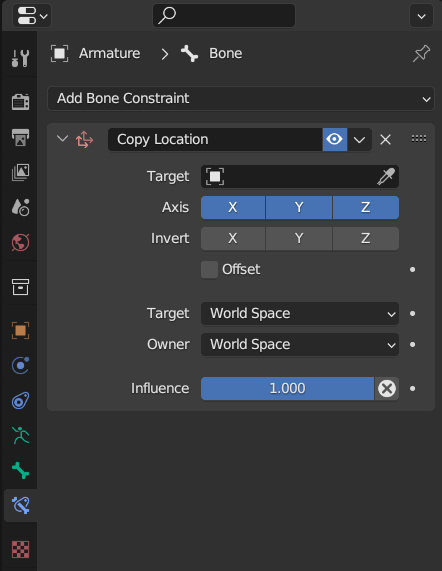Toggle the Axis X button
Viewport: 442px width, 571px height.
pos(233,208)
